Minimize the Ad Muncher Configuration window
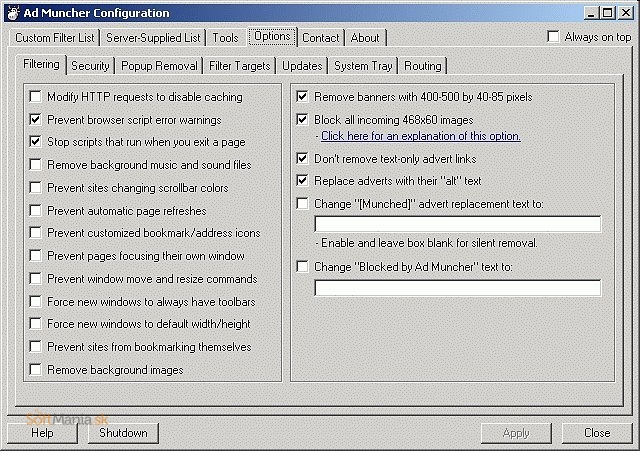This screenshot has width=640, height=451. pyautogui.click(x=591, y=13)
